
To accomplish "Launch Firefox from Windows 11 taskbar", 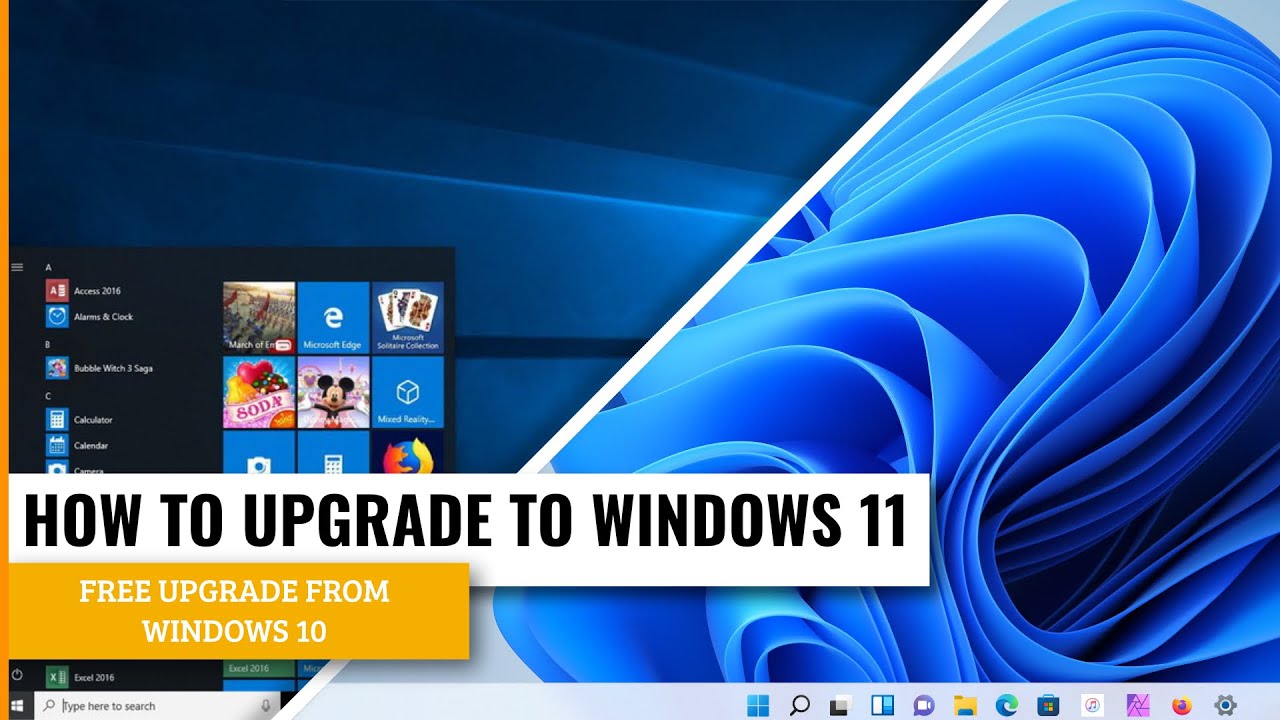I will click(x=1181, y=705).
